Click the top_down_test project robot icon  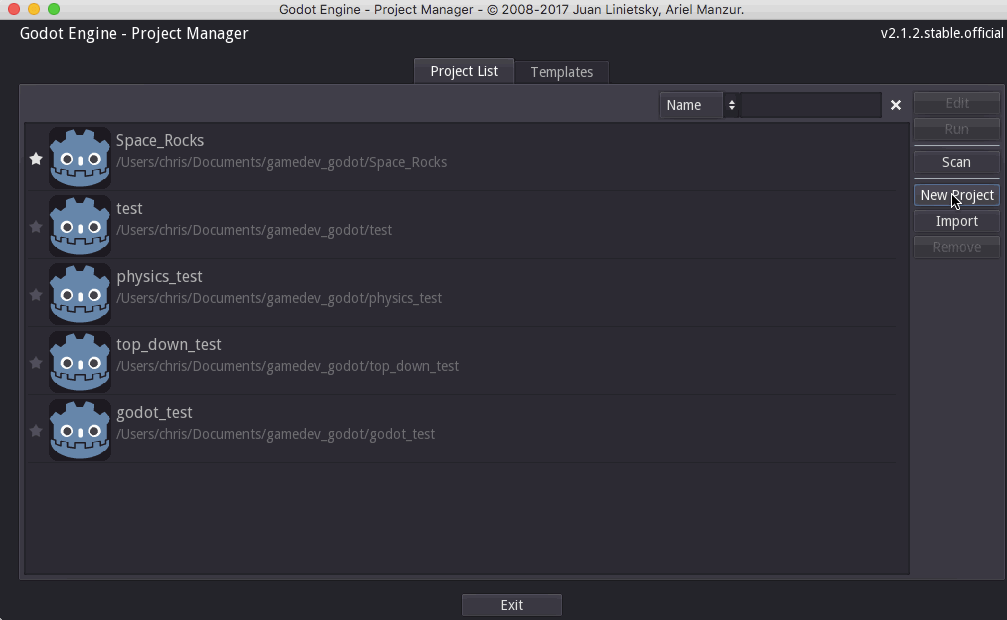tap(80, 362)
